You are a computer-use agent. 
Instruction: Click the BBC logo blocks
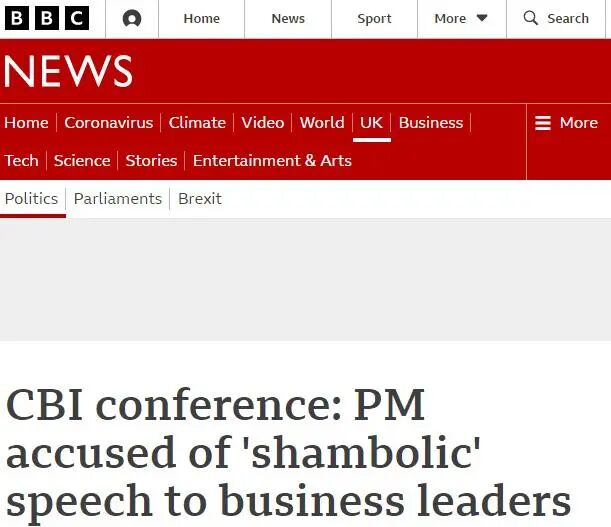pos(47,18)
